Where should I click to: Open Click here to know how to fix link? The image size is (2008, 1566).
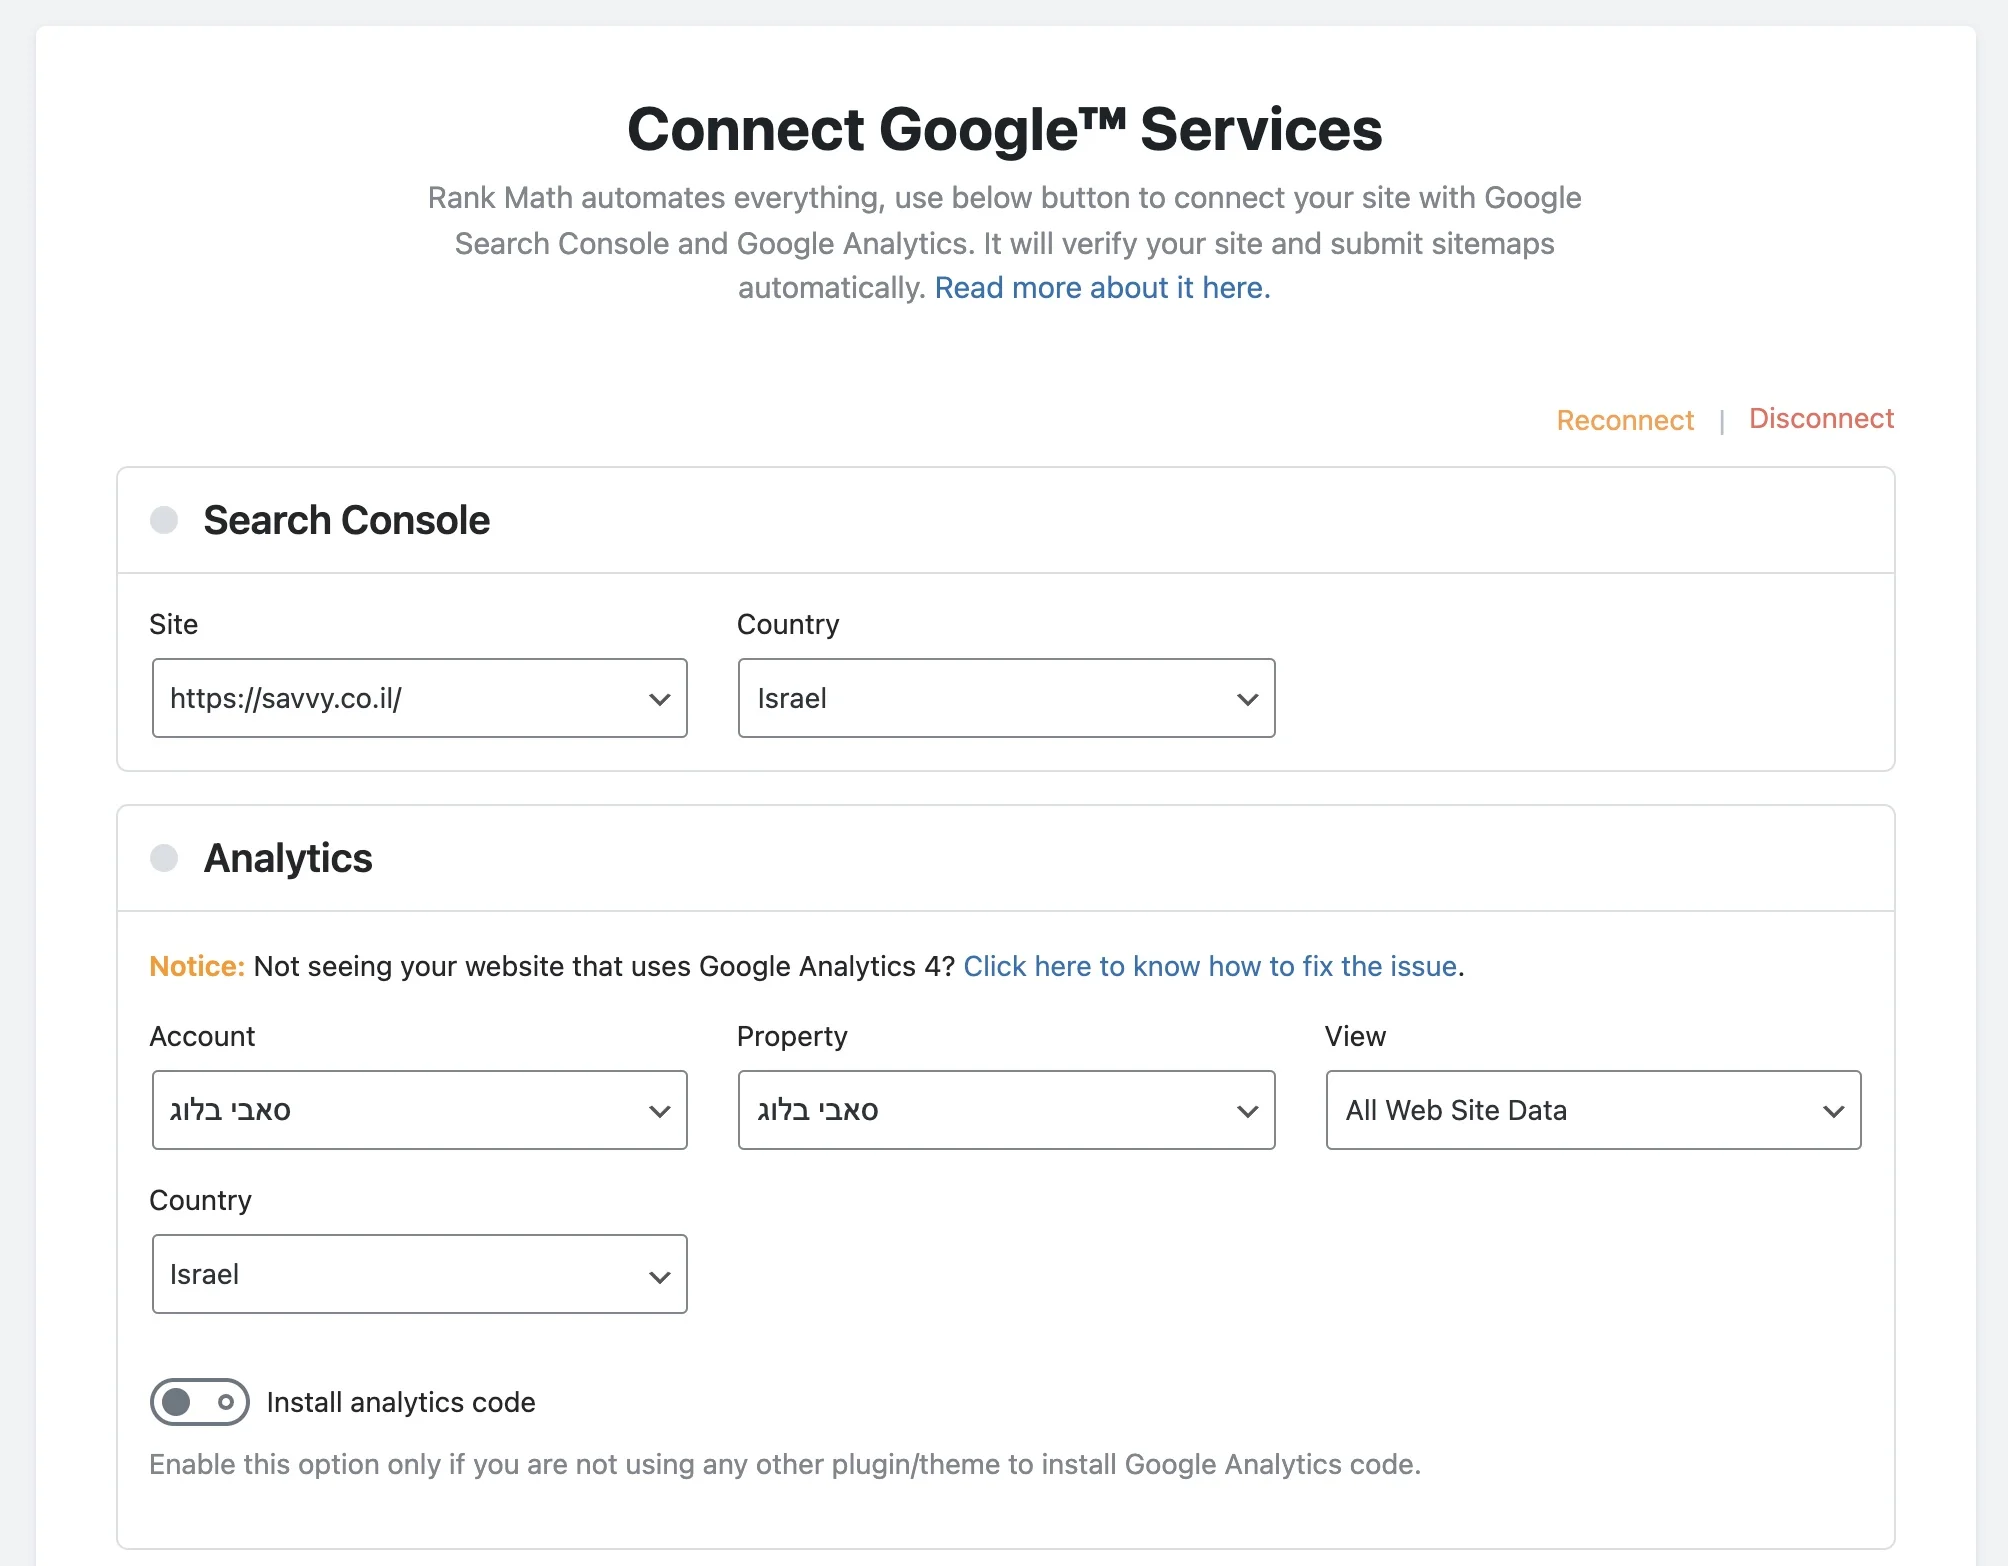pyautogui.click(x=1210, y=966)
